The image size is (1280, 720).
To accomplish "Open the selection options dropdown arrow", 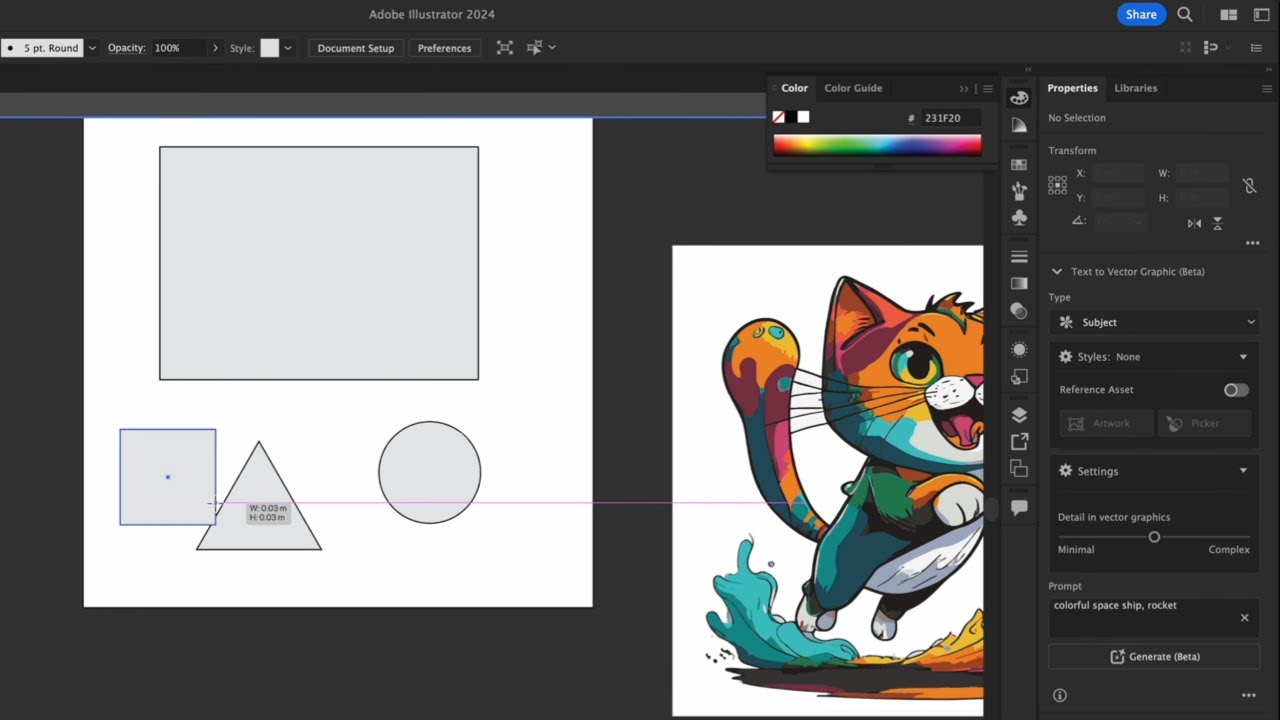I will pyautogui.click(x=552, y=47).
